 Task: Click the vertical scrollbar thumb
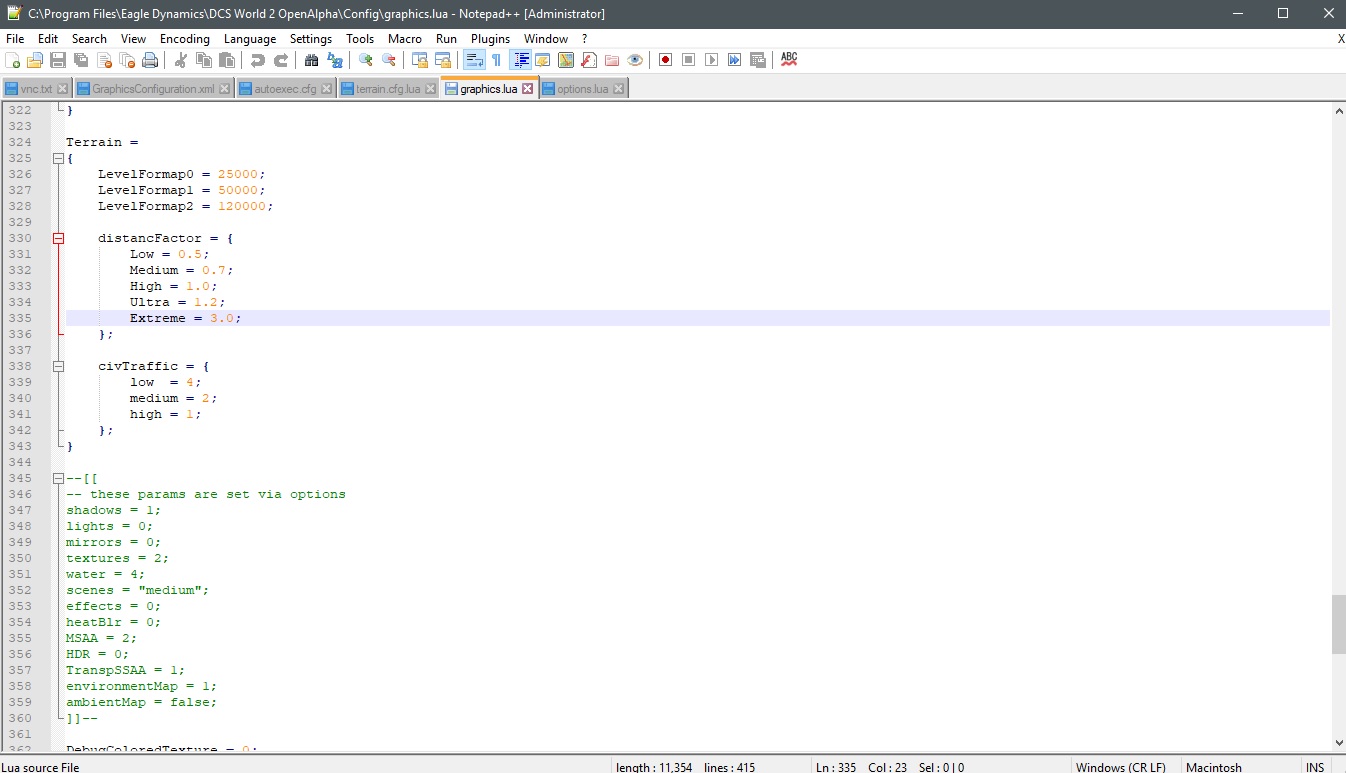tap(1338, 624)
